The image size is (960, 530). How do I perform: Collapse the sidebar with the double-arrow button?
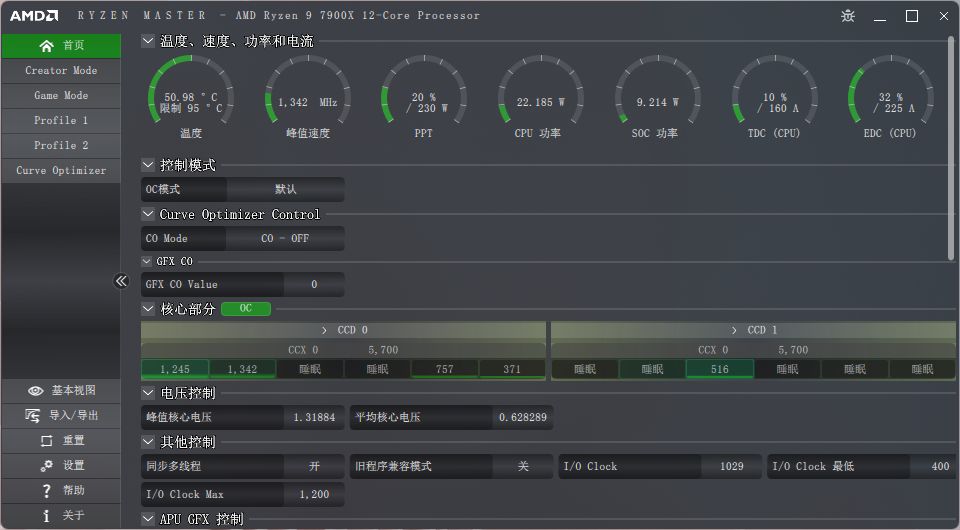pos(121,281)
